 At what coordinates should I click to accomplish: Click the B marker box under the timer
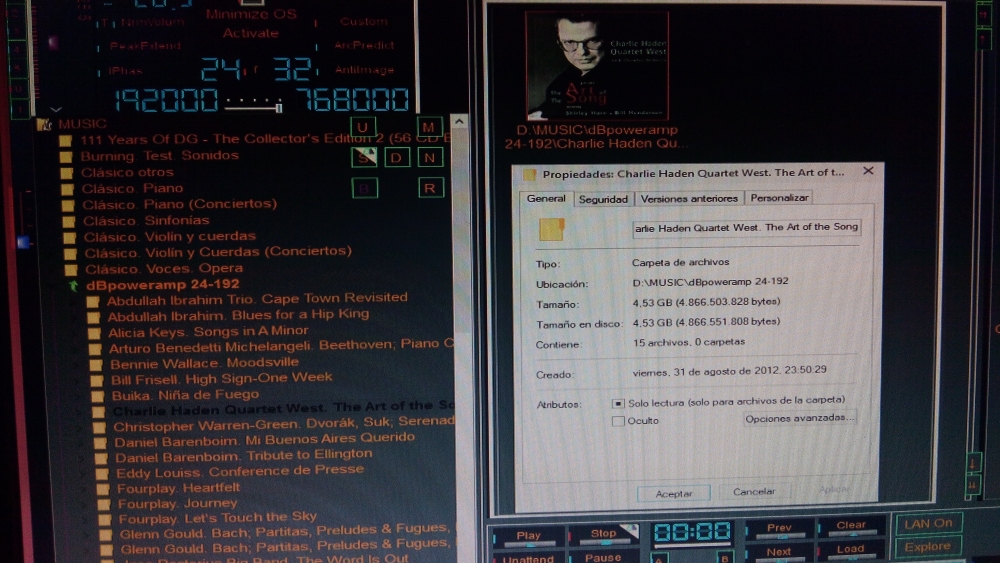[724, 558]
